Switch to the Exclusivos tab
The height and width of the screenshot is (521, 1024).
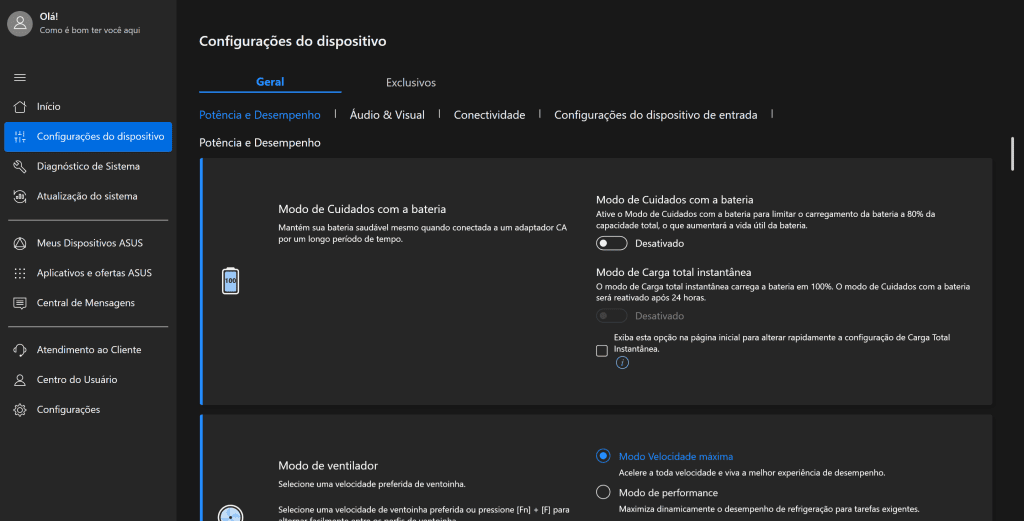411,82
